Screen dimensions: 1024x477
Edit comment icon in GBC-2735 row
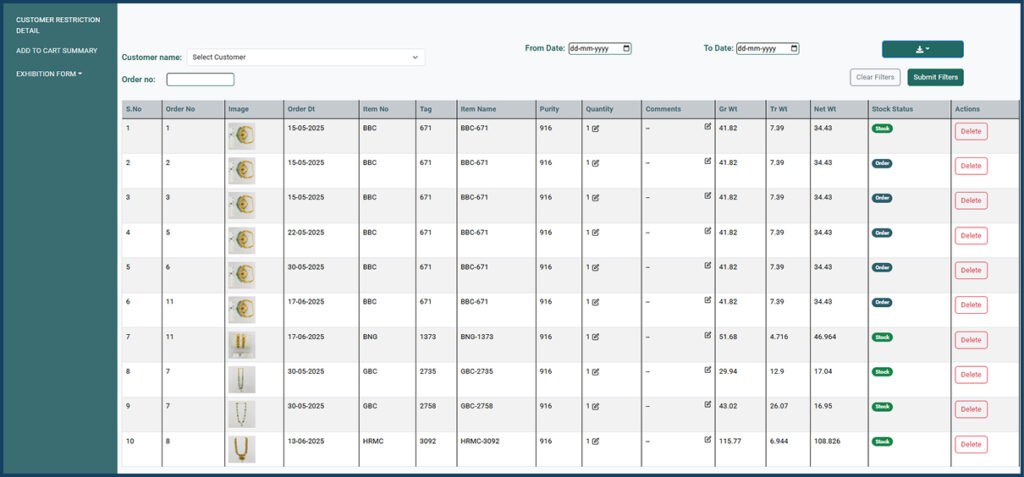[x=707, y=369]
